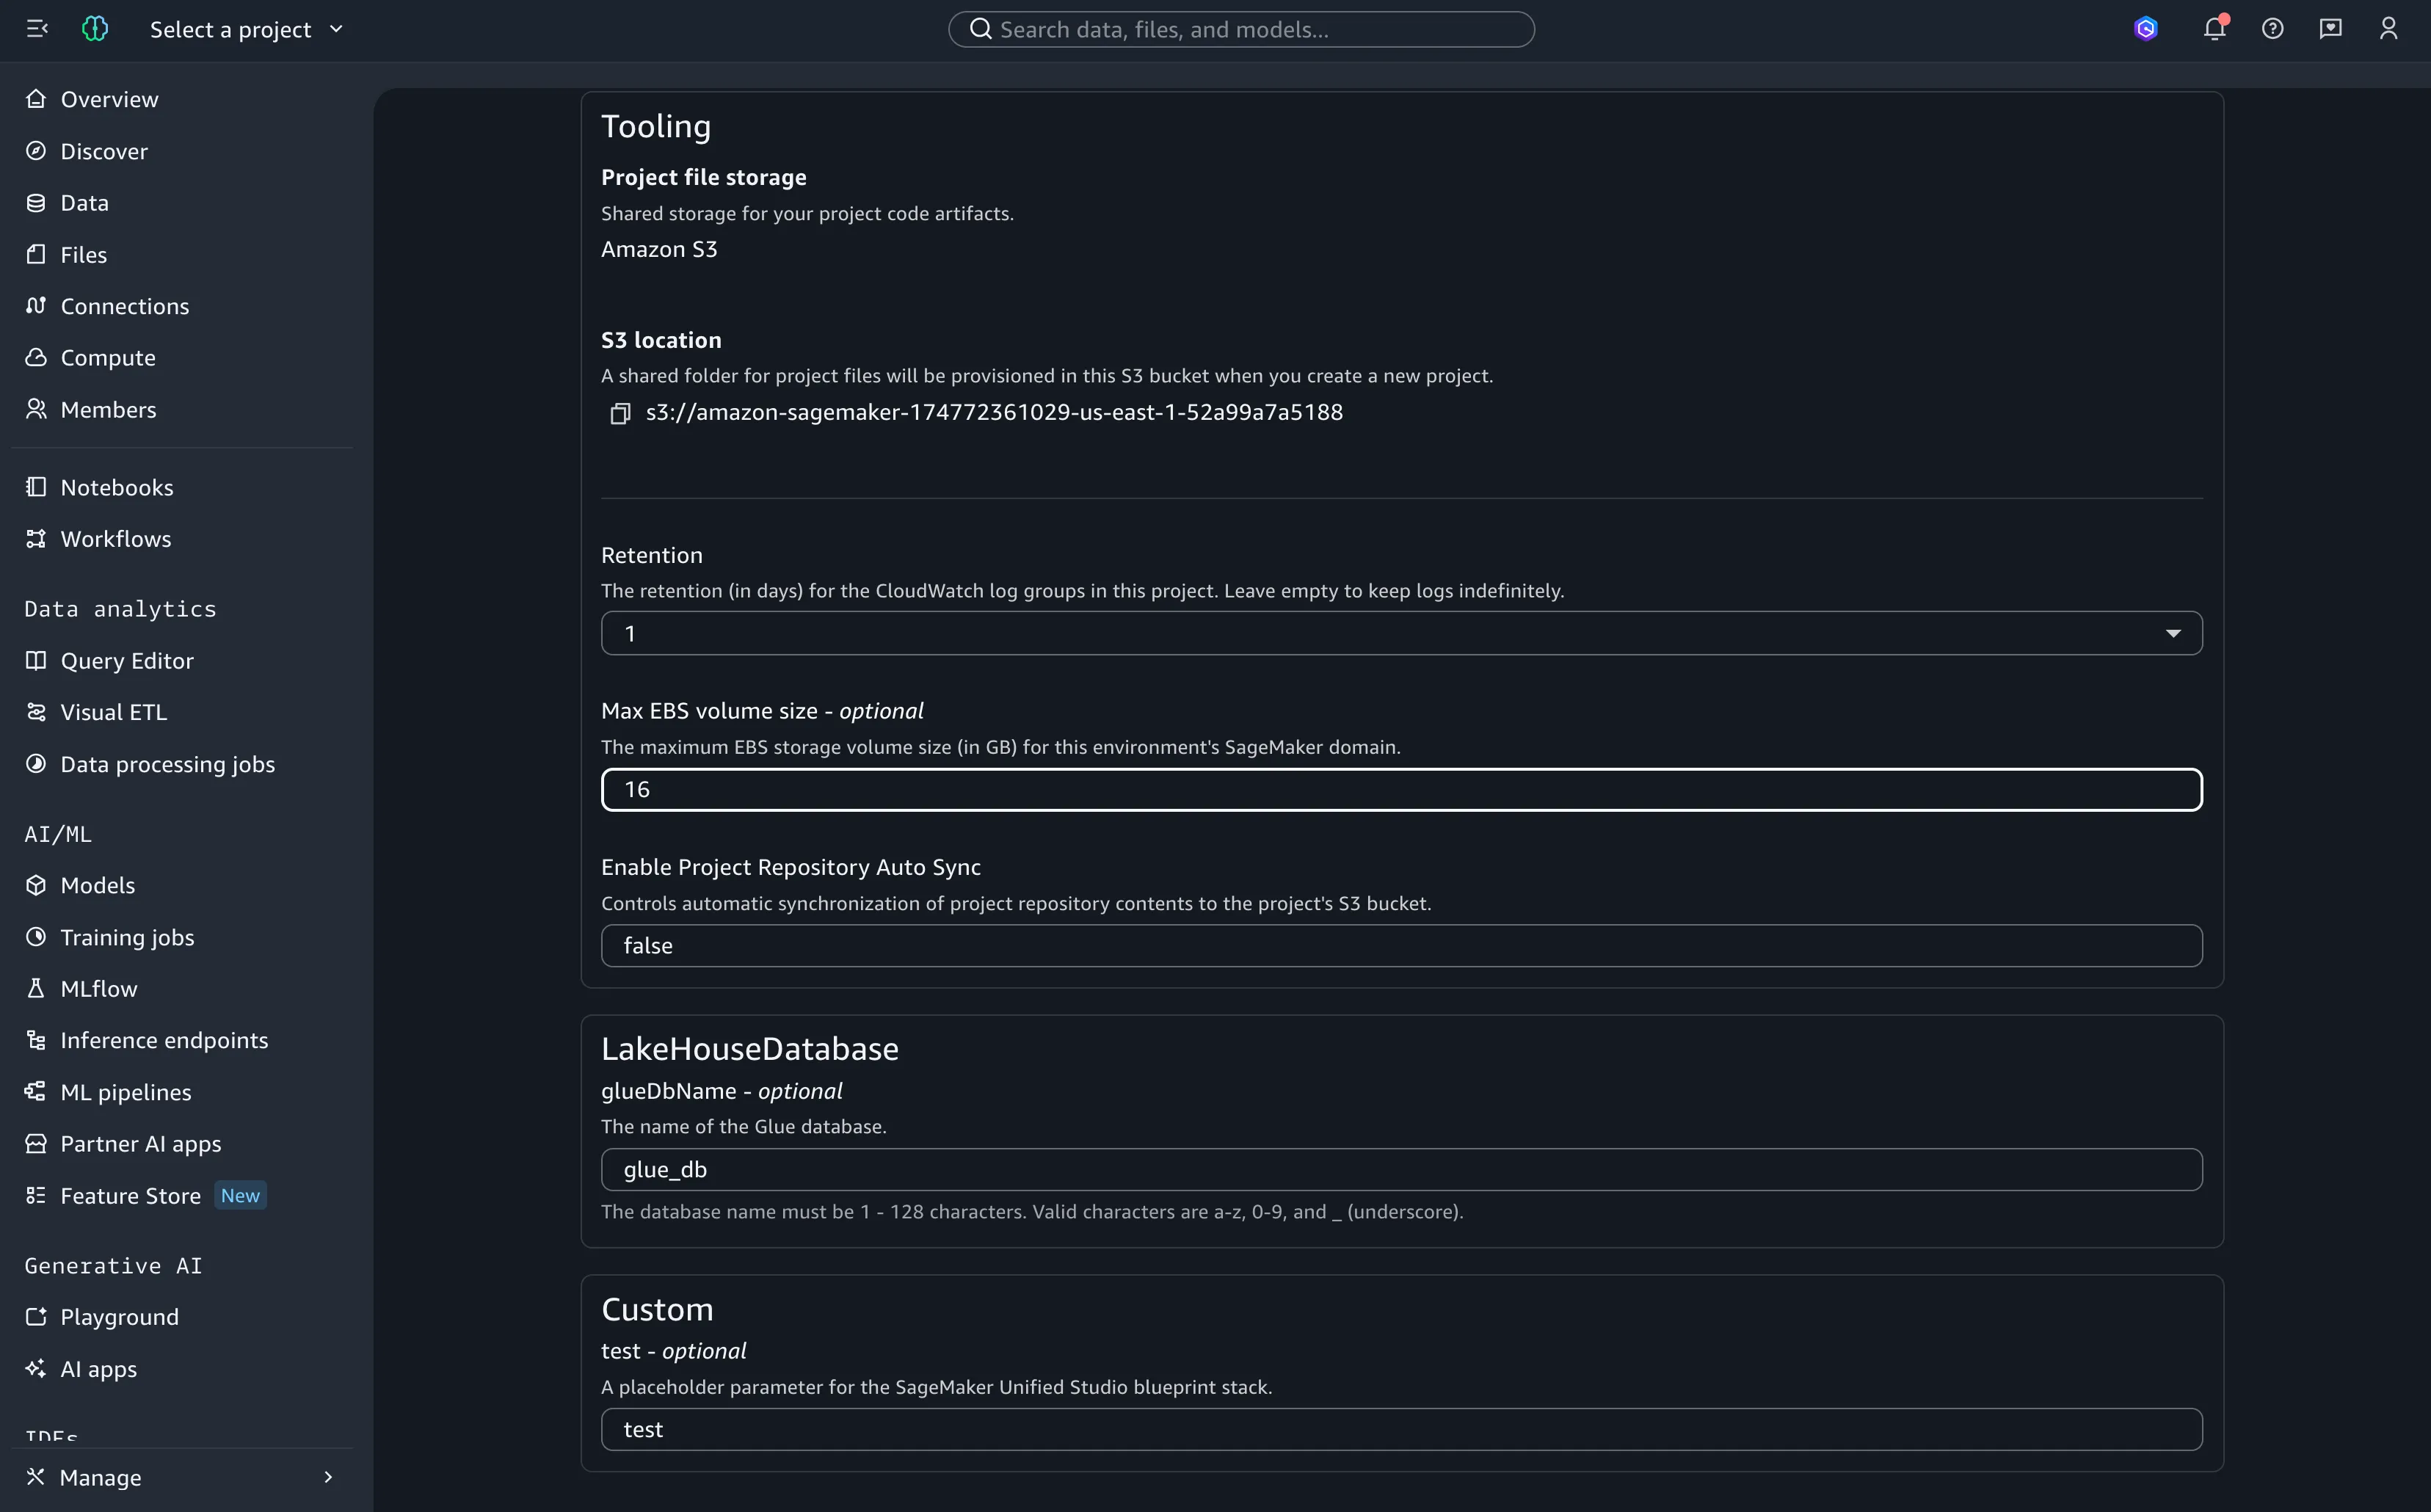Screen dimensions: 2431x1512
Task: Click the Amazon S3 storage value
Action: [x=659, y=249]
